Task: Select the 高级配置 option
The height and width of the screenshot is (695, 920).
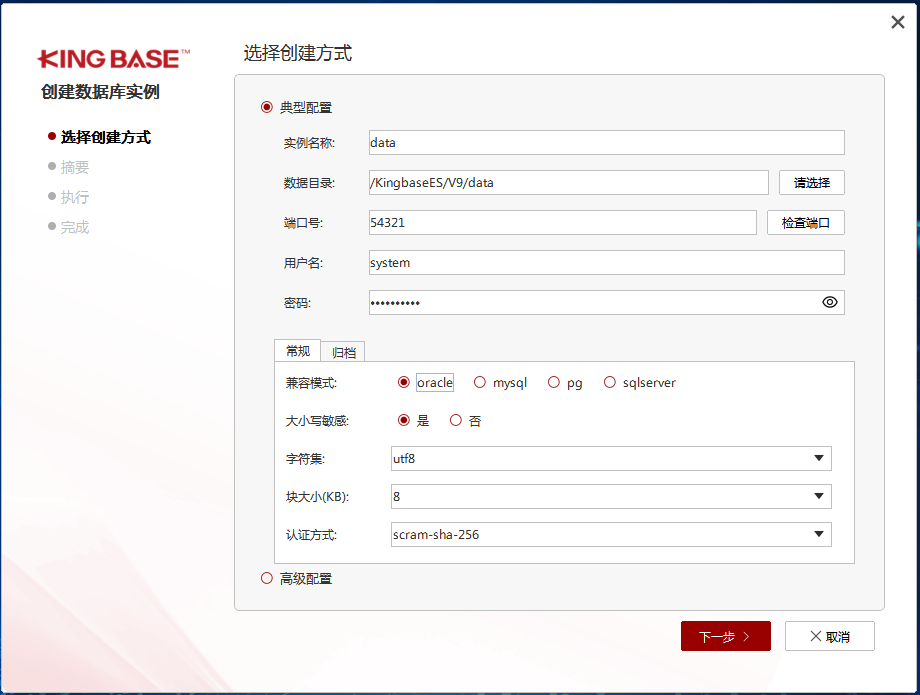Action: (x=266, y=577)
